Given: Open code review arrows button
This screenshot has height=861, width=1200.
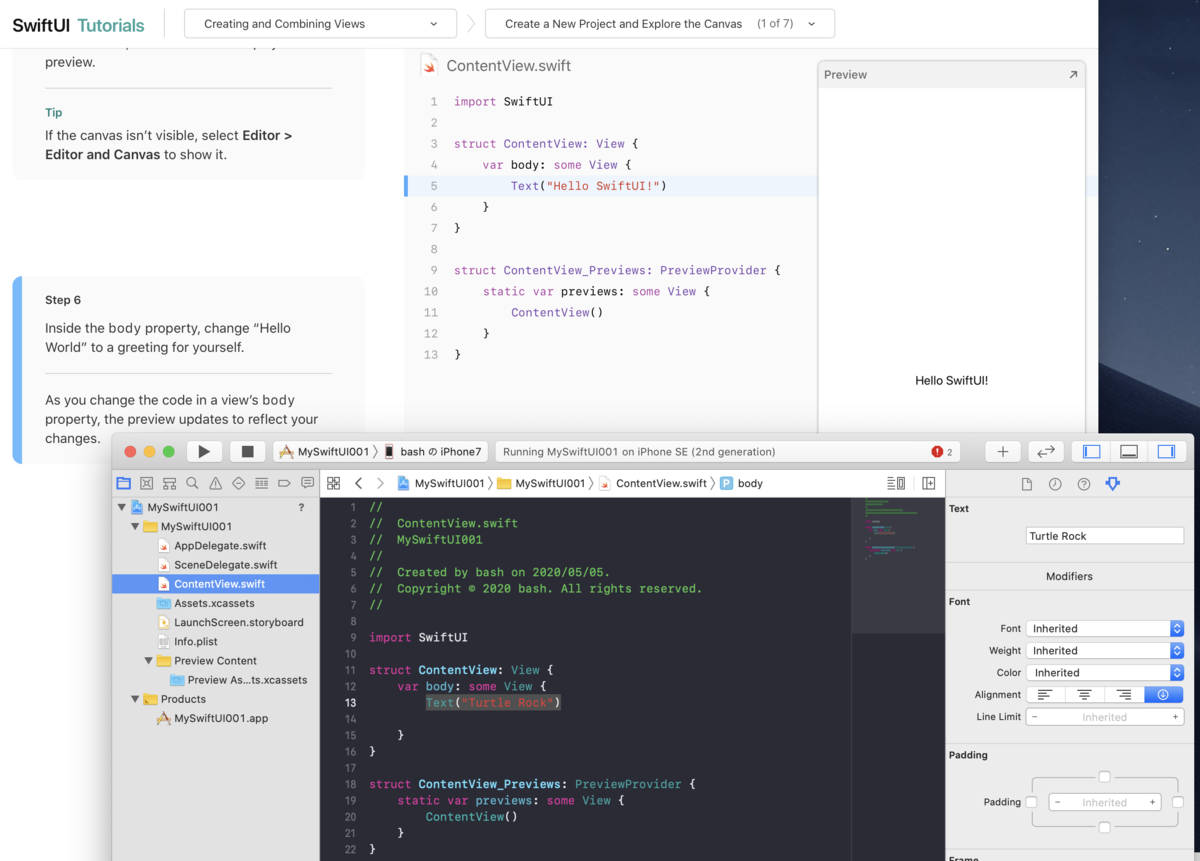Looking at the screenshot, I should (1046, 452).
